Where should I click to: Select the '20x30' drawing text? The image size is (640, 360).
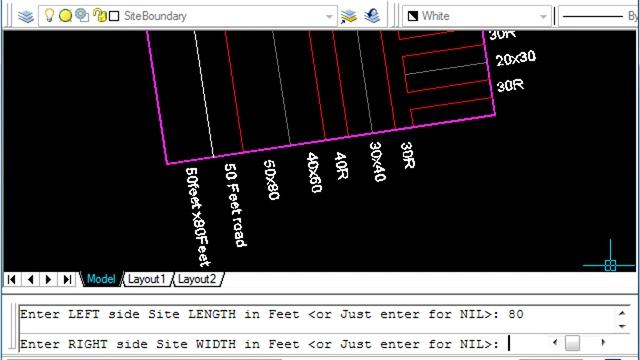point(516,58)
